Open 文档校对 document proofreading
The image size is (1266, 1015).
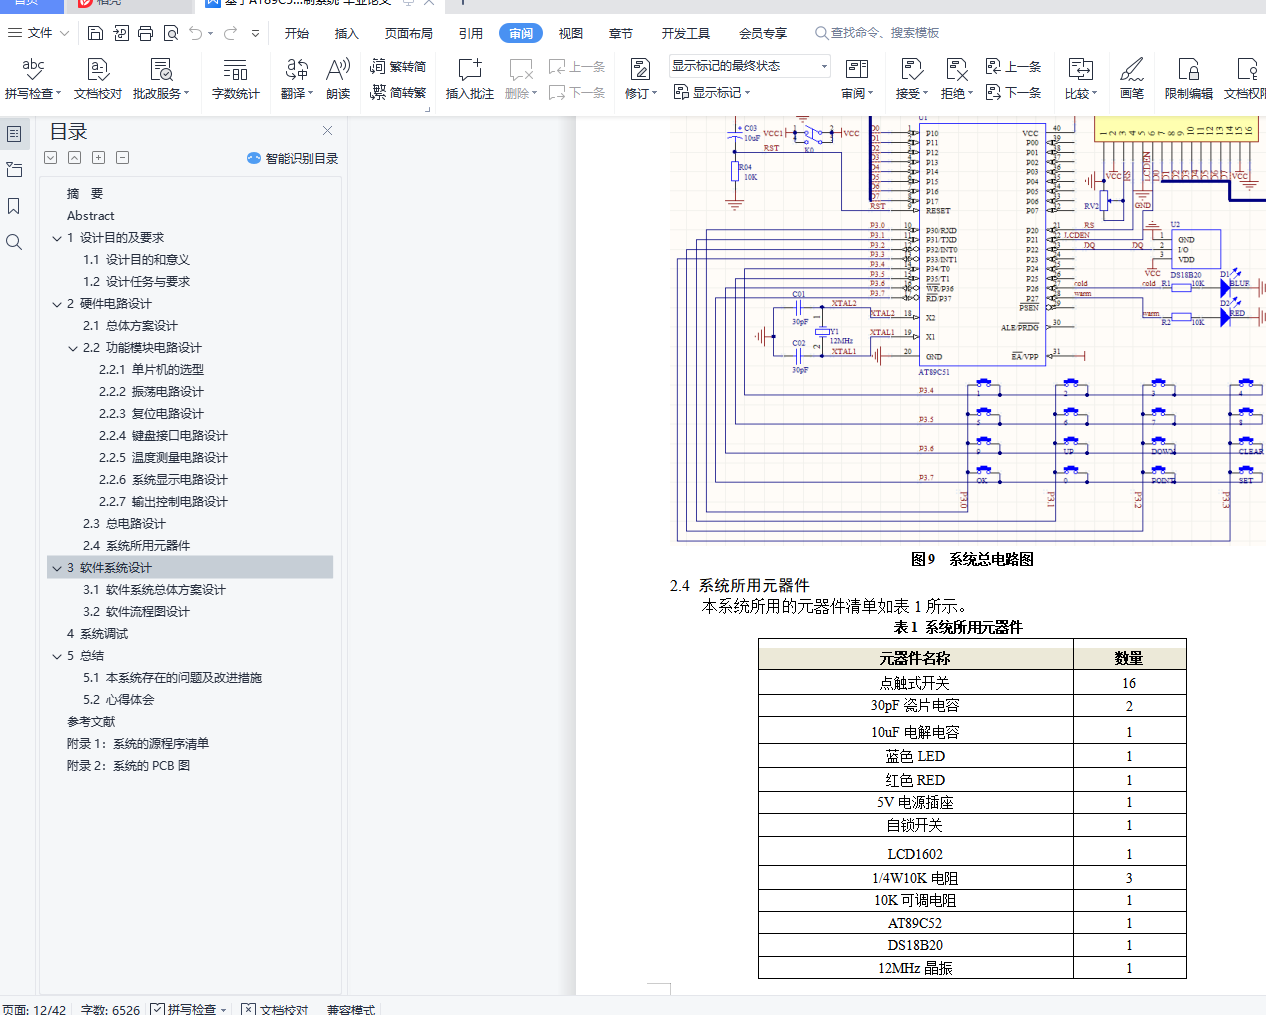coord(97,79)
